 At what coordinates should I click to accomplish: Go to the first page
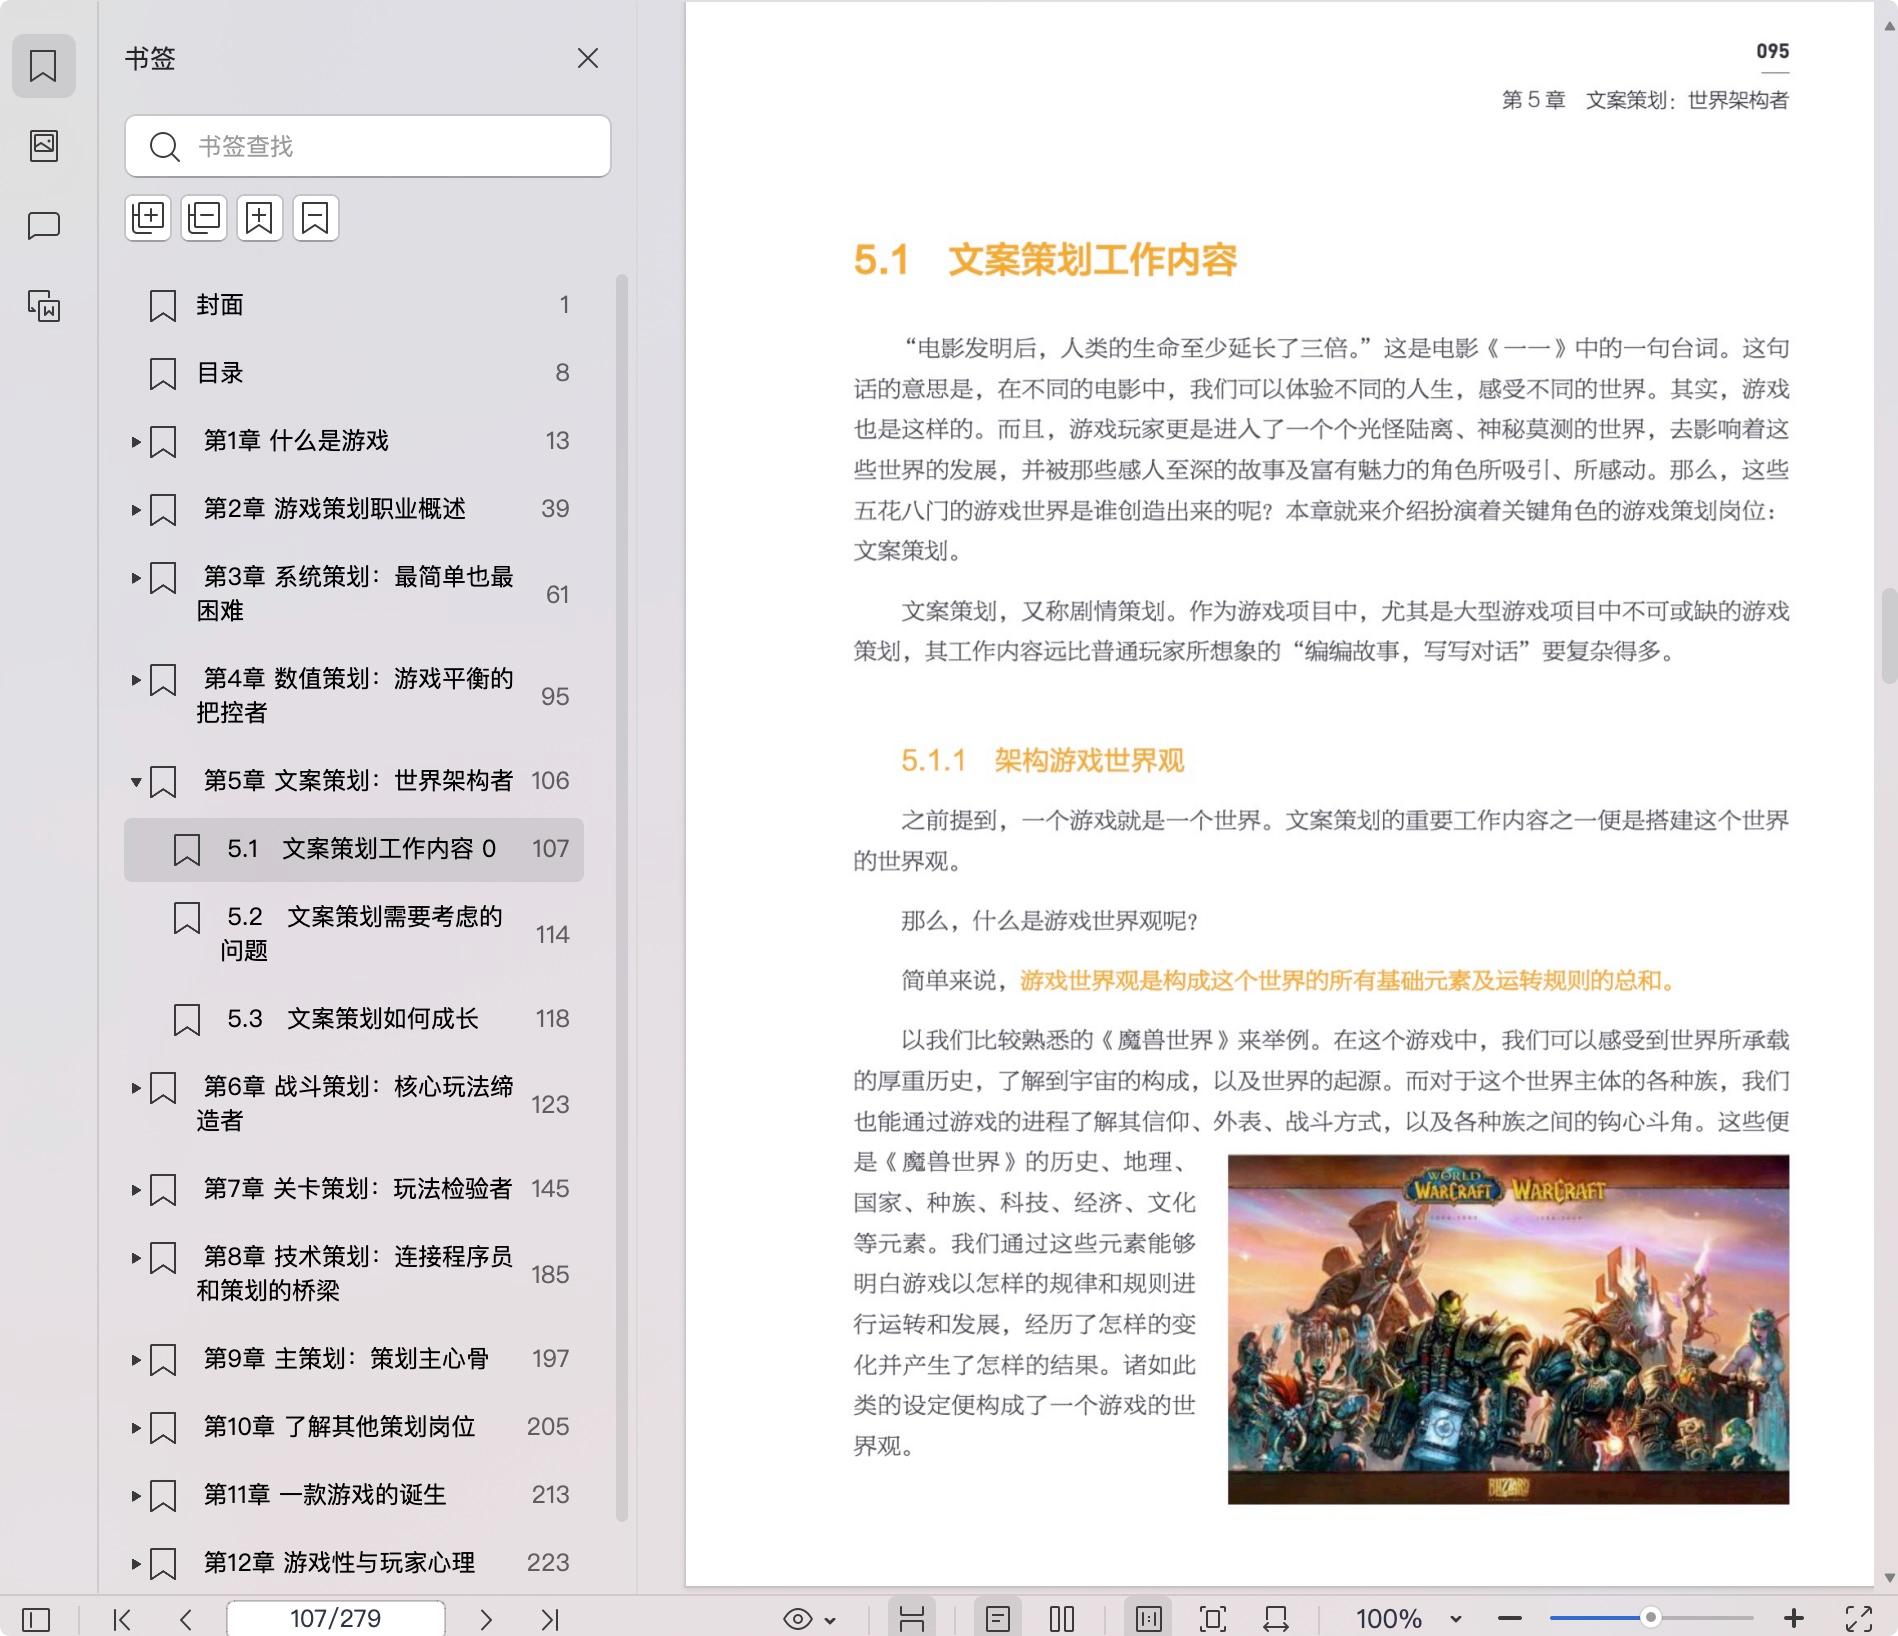coord(122,1619)
